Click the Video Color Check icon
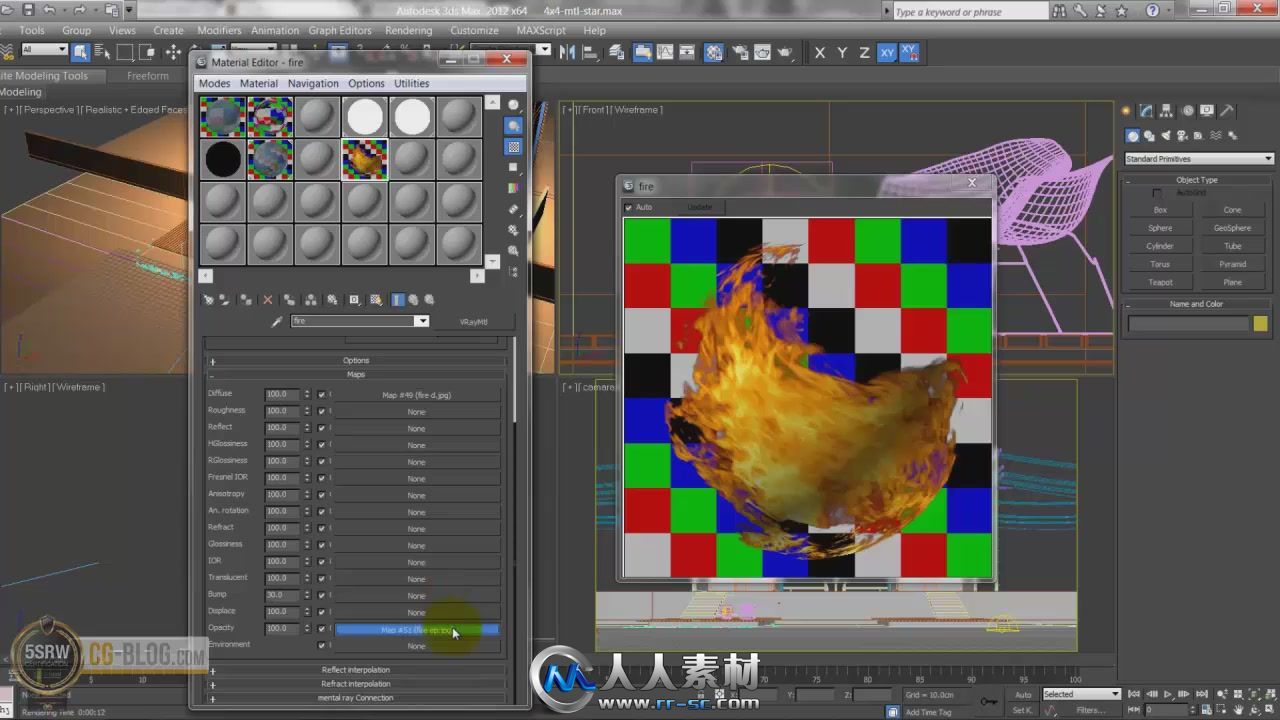The width and height of the screenshot is (1280, 720). 514,188
